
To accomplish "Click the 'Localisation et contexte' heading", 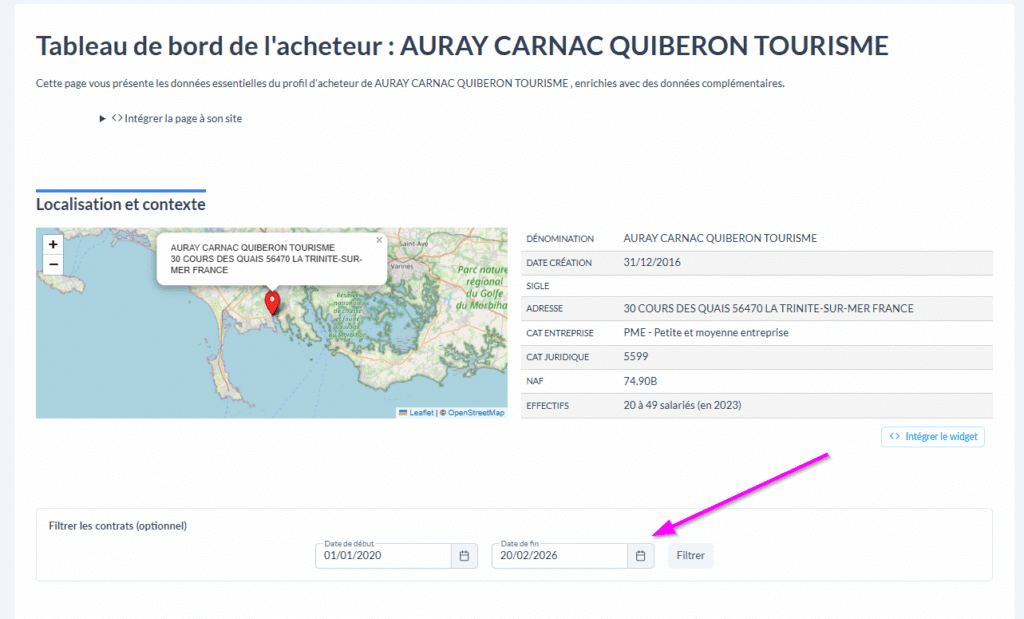I will tap(121, 205).
